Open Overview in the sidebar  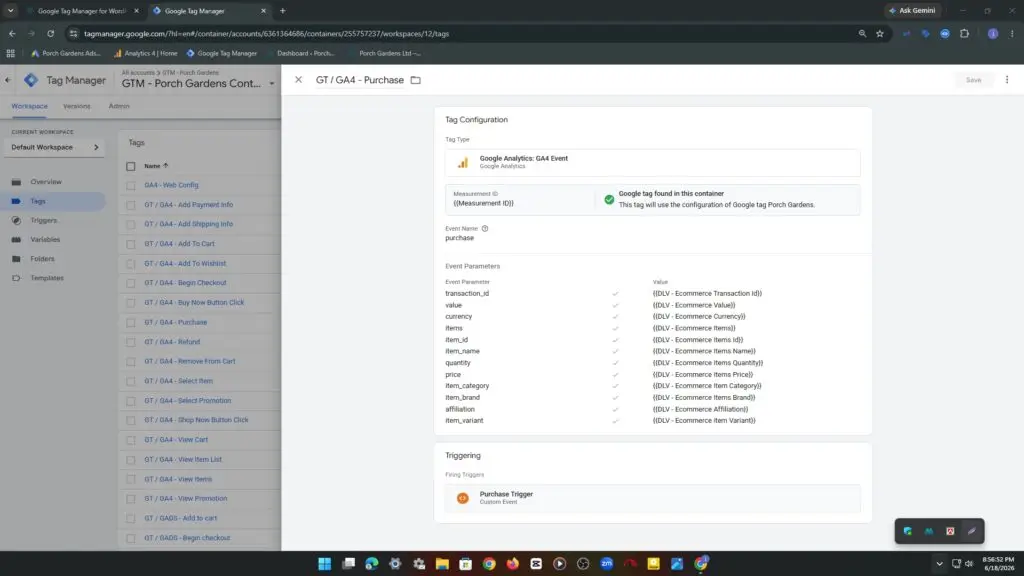(46, 182)
